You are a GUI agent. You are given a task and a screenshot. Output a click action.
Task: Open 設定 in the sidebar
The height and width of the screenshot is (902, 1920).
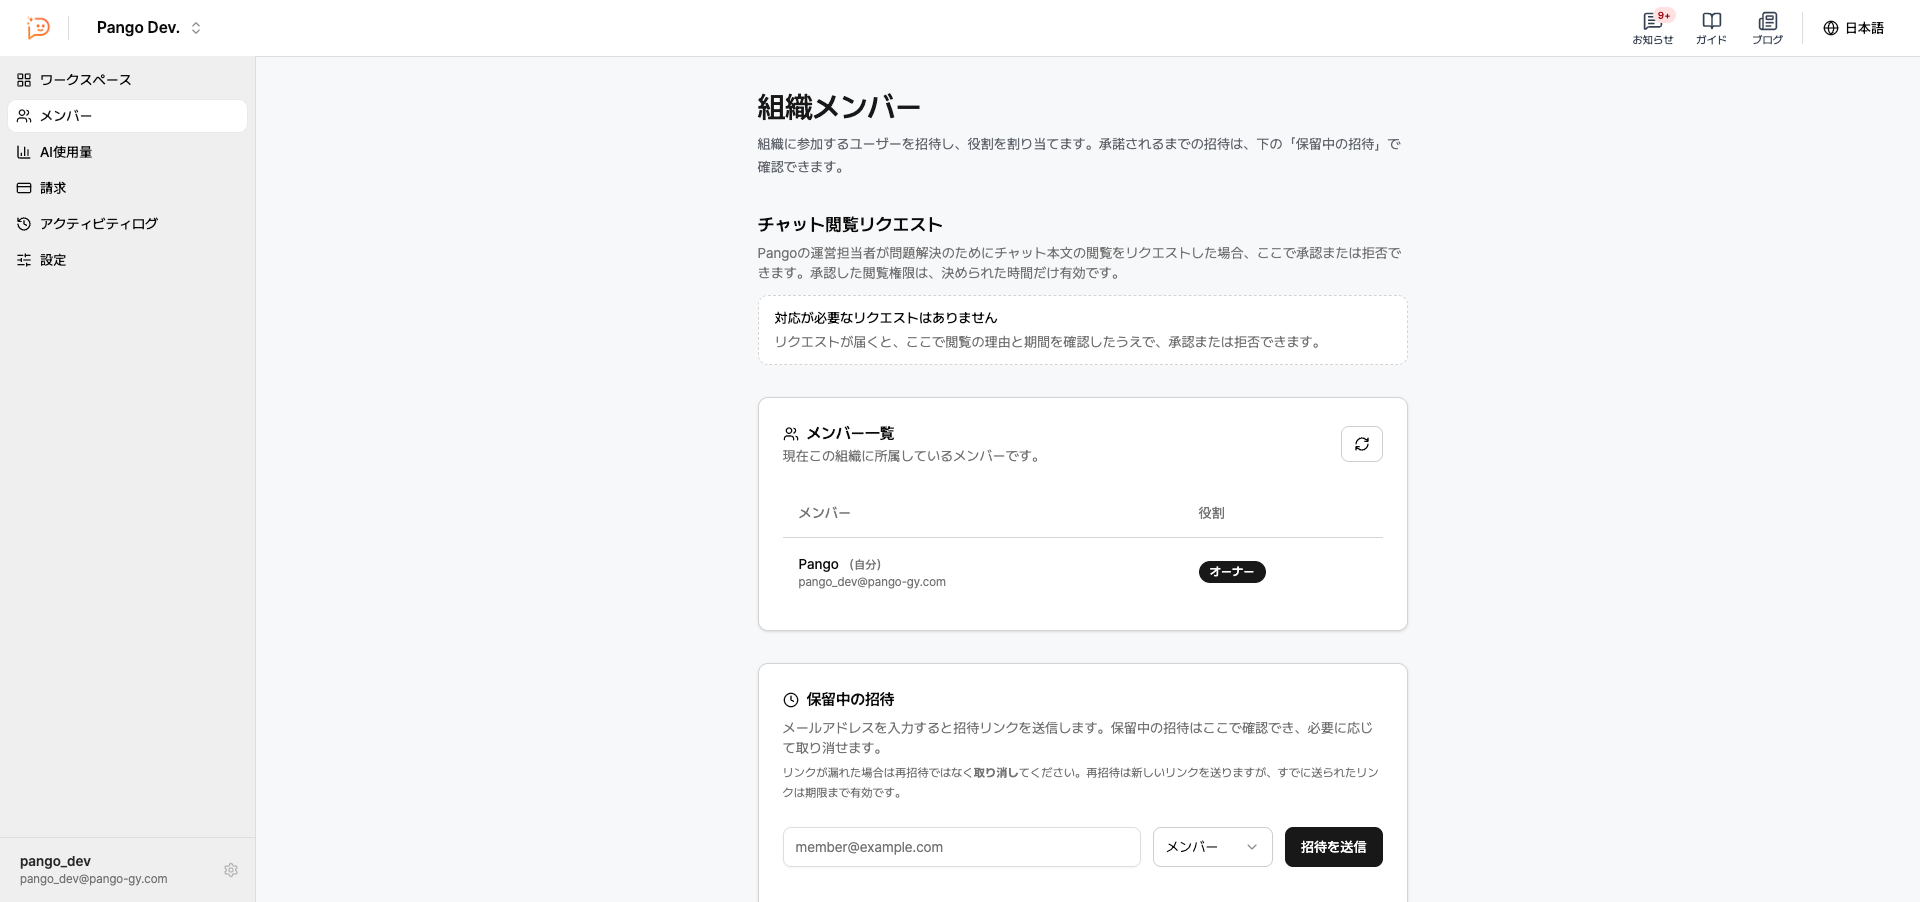127,260
